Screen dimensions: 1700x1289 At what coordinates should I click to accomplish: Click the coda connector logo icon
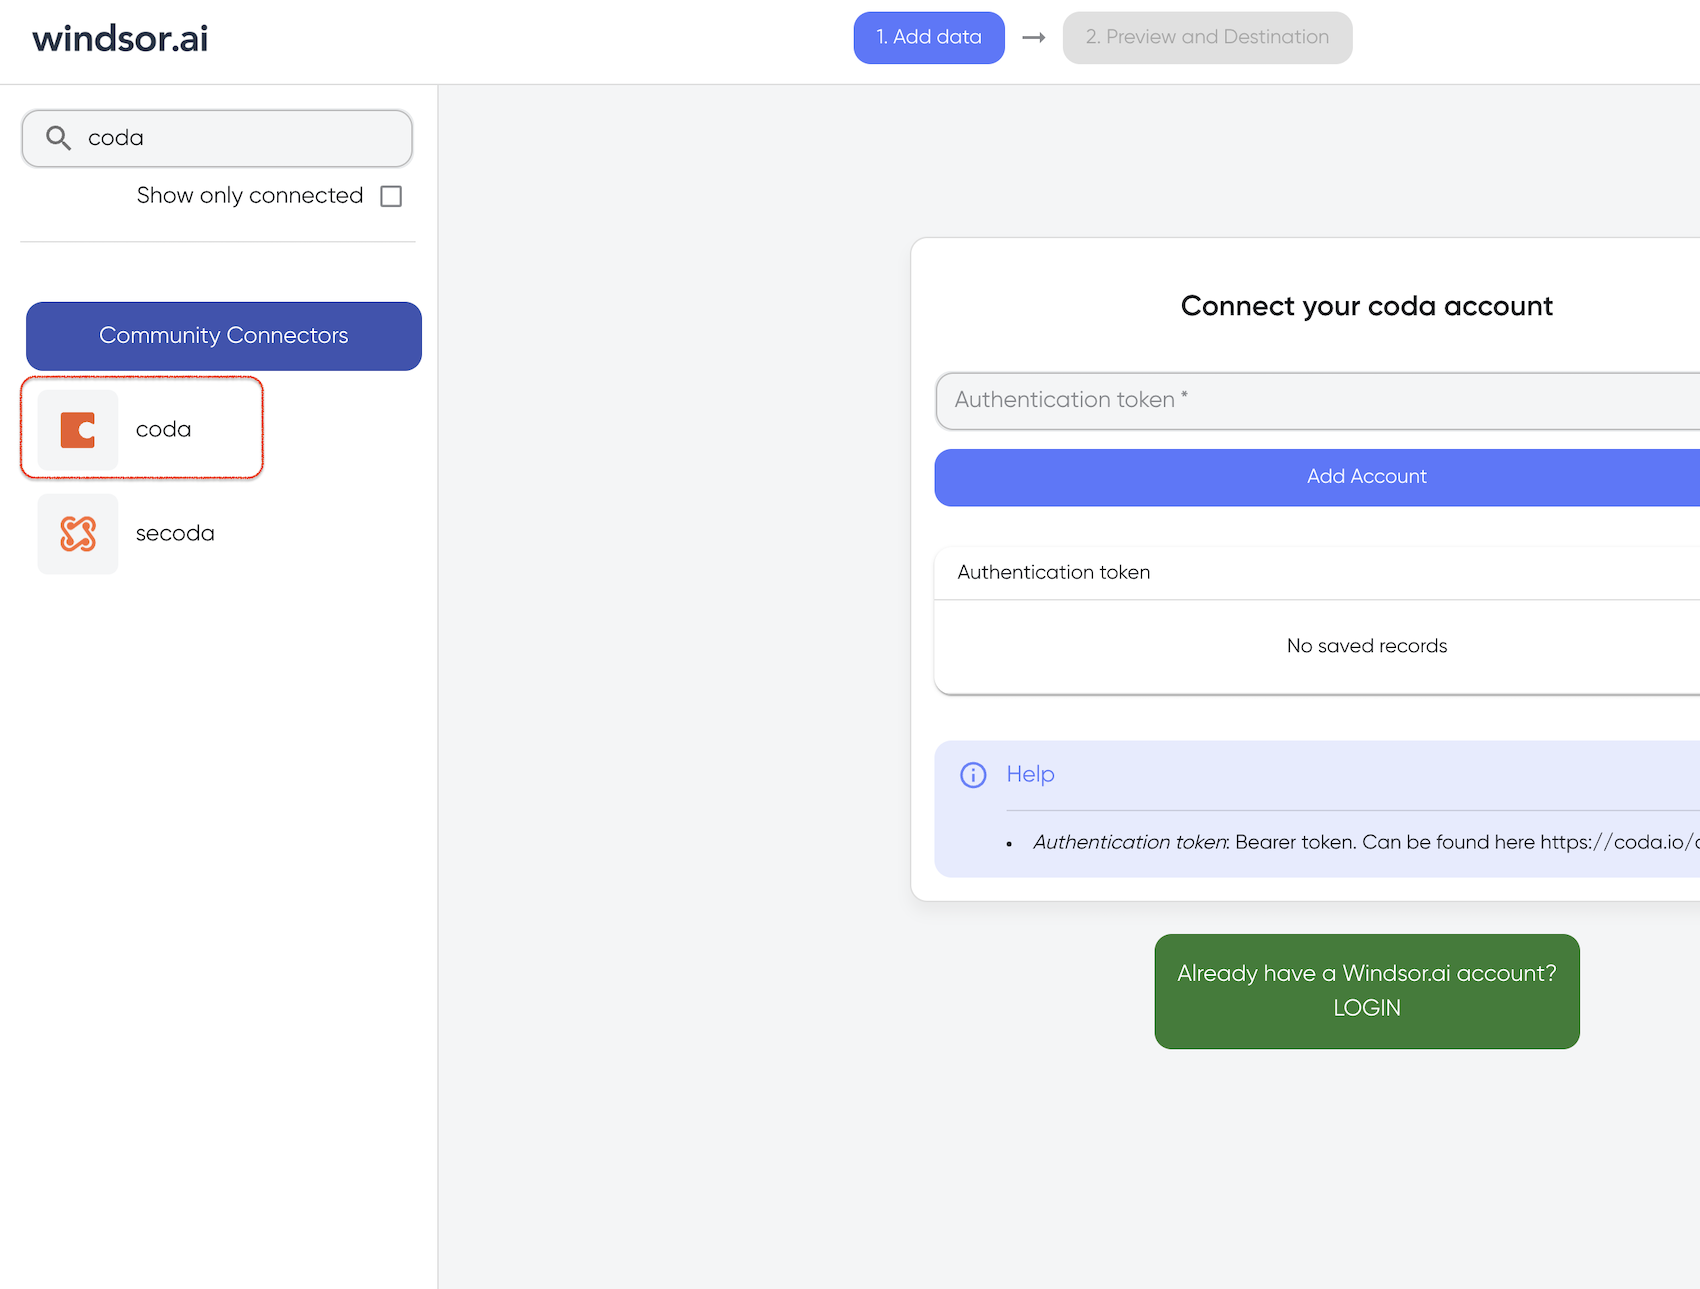point(78,430)
